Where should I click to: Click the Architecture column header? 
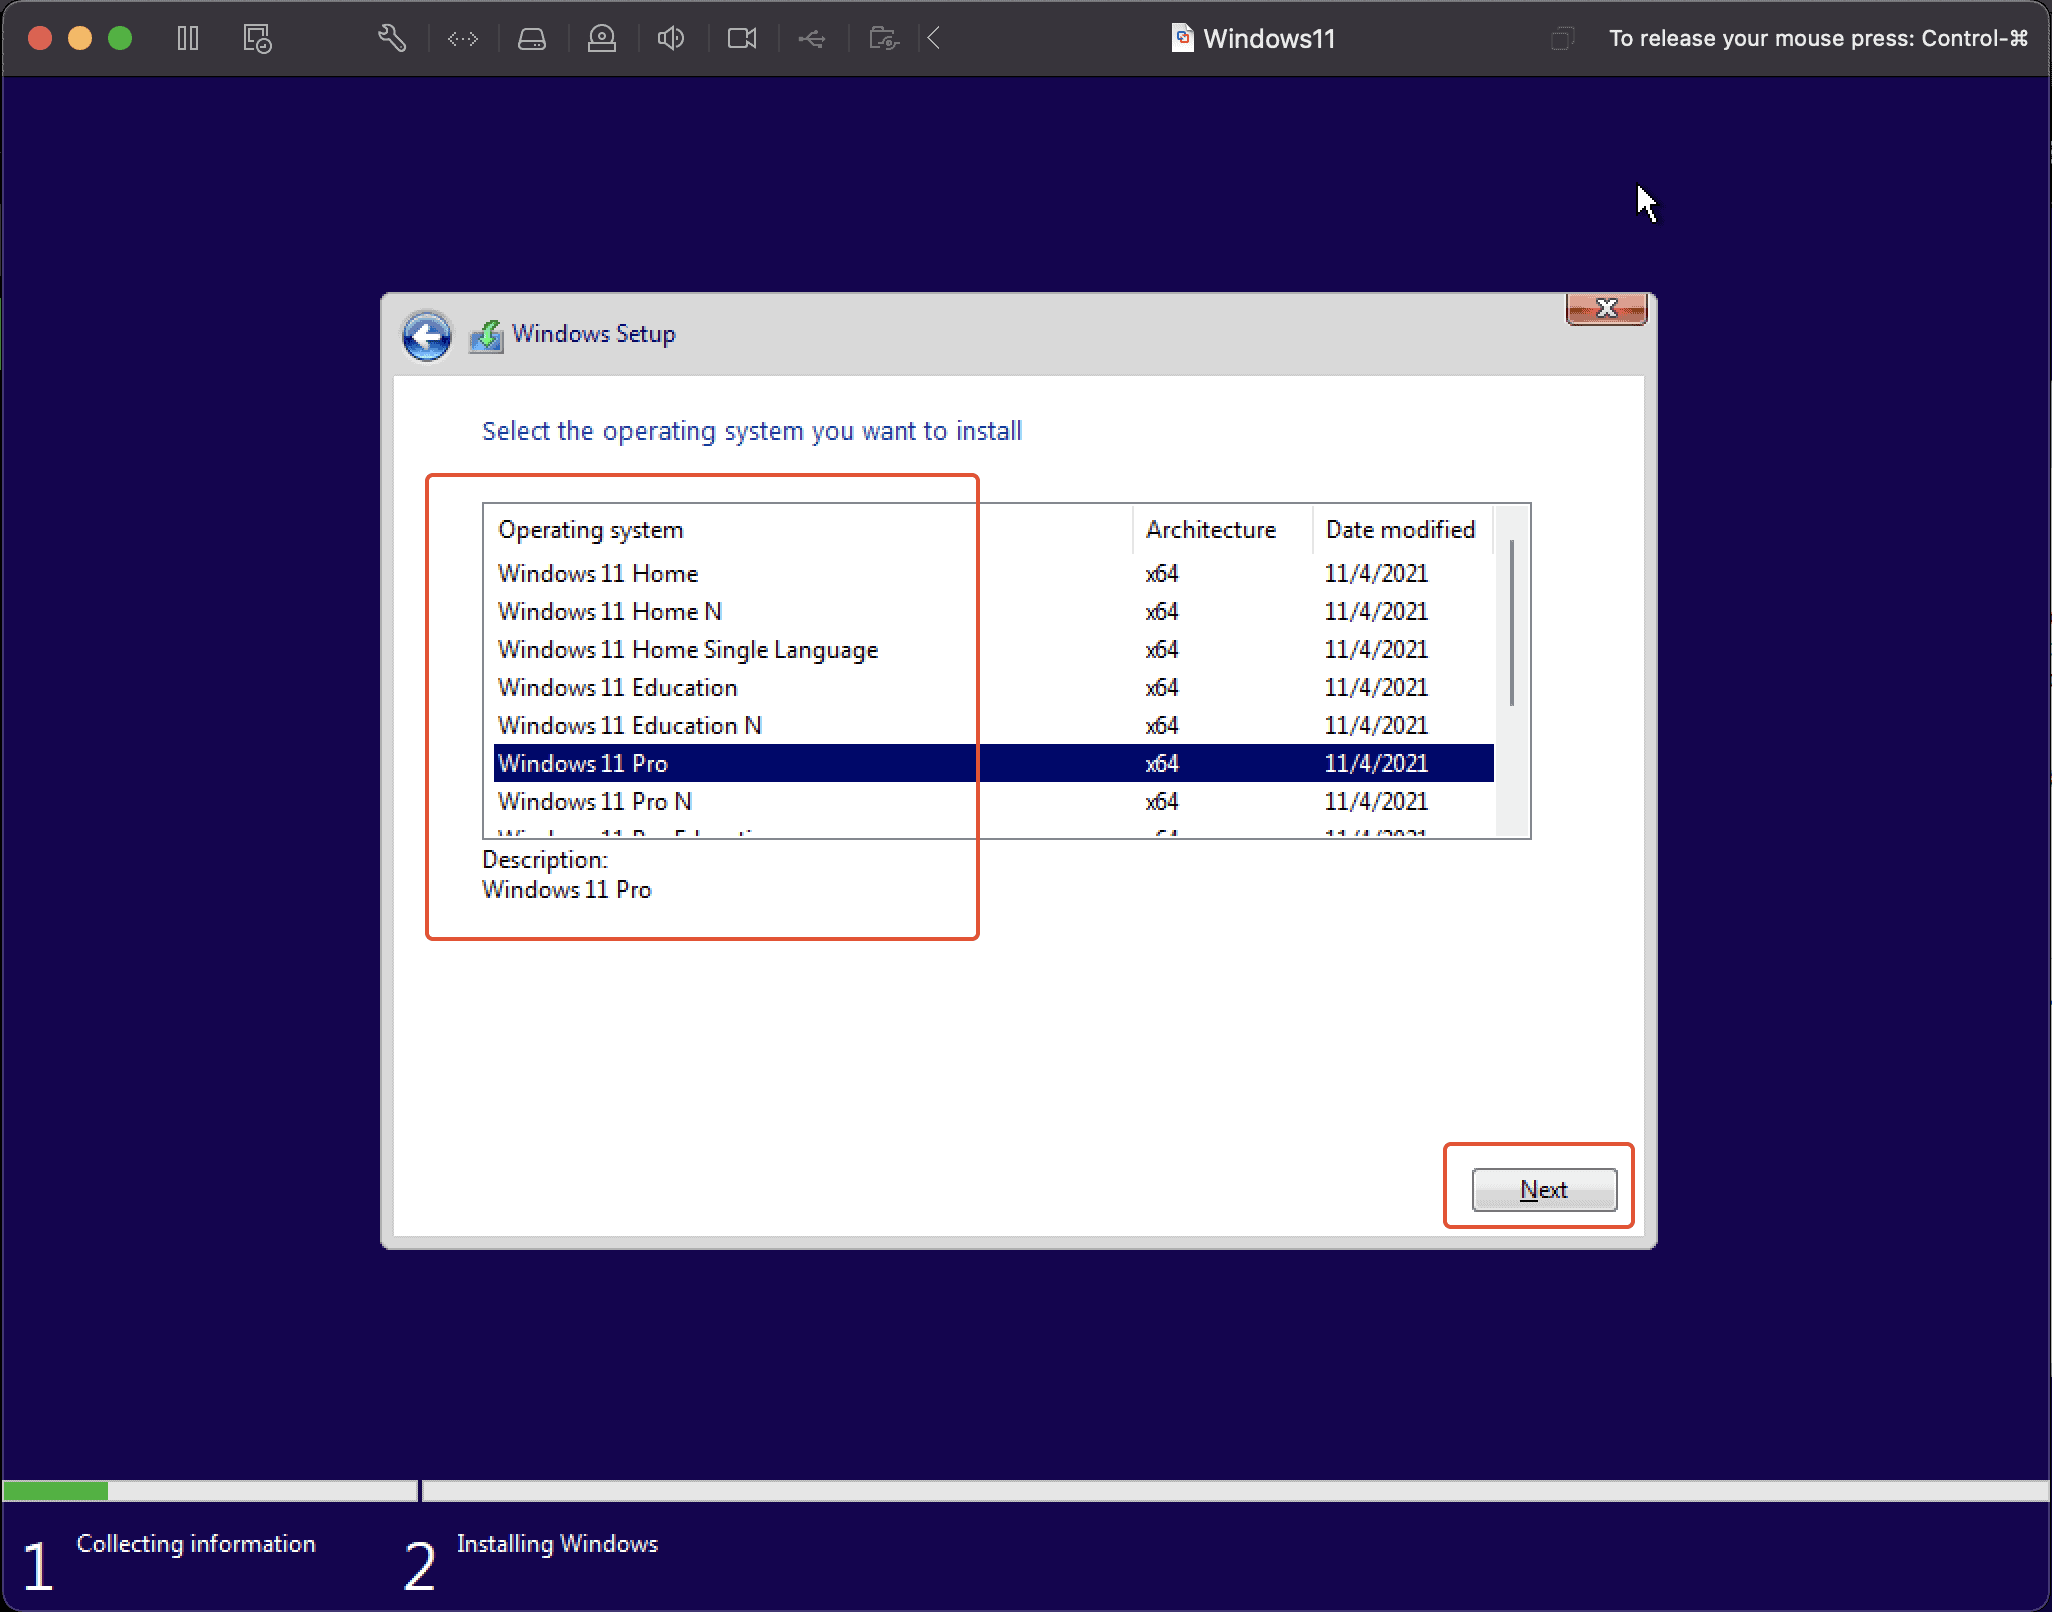1223,530
